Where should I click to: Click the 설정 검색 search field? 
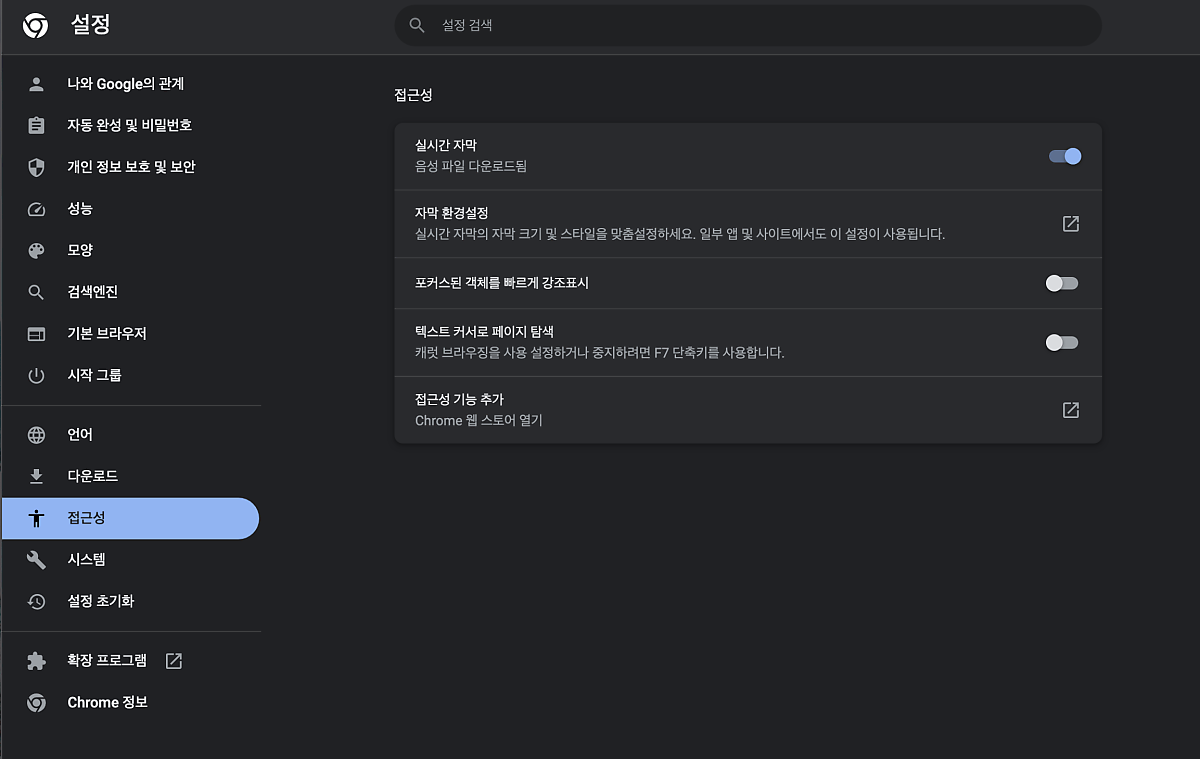point(748,25)
